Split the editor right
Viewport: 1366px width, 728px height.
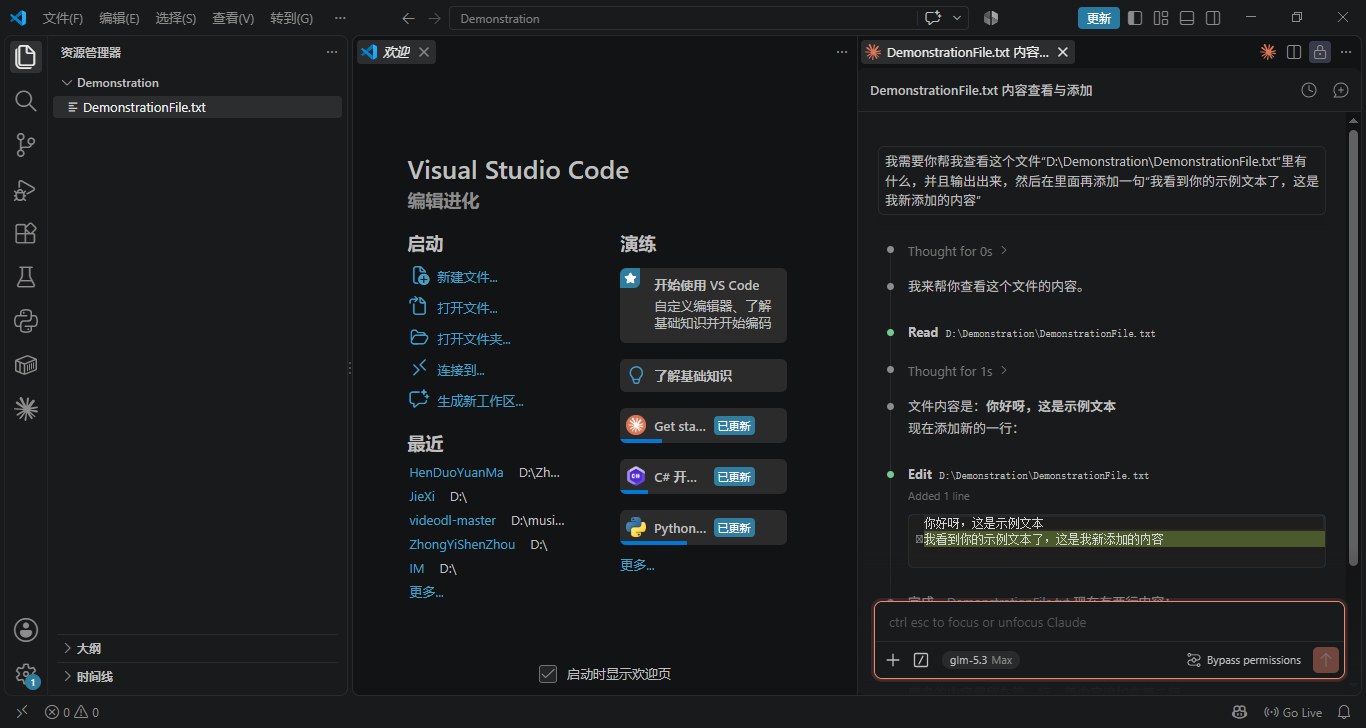tap(1294, 52)
